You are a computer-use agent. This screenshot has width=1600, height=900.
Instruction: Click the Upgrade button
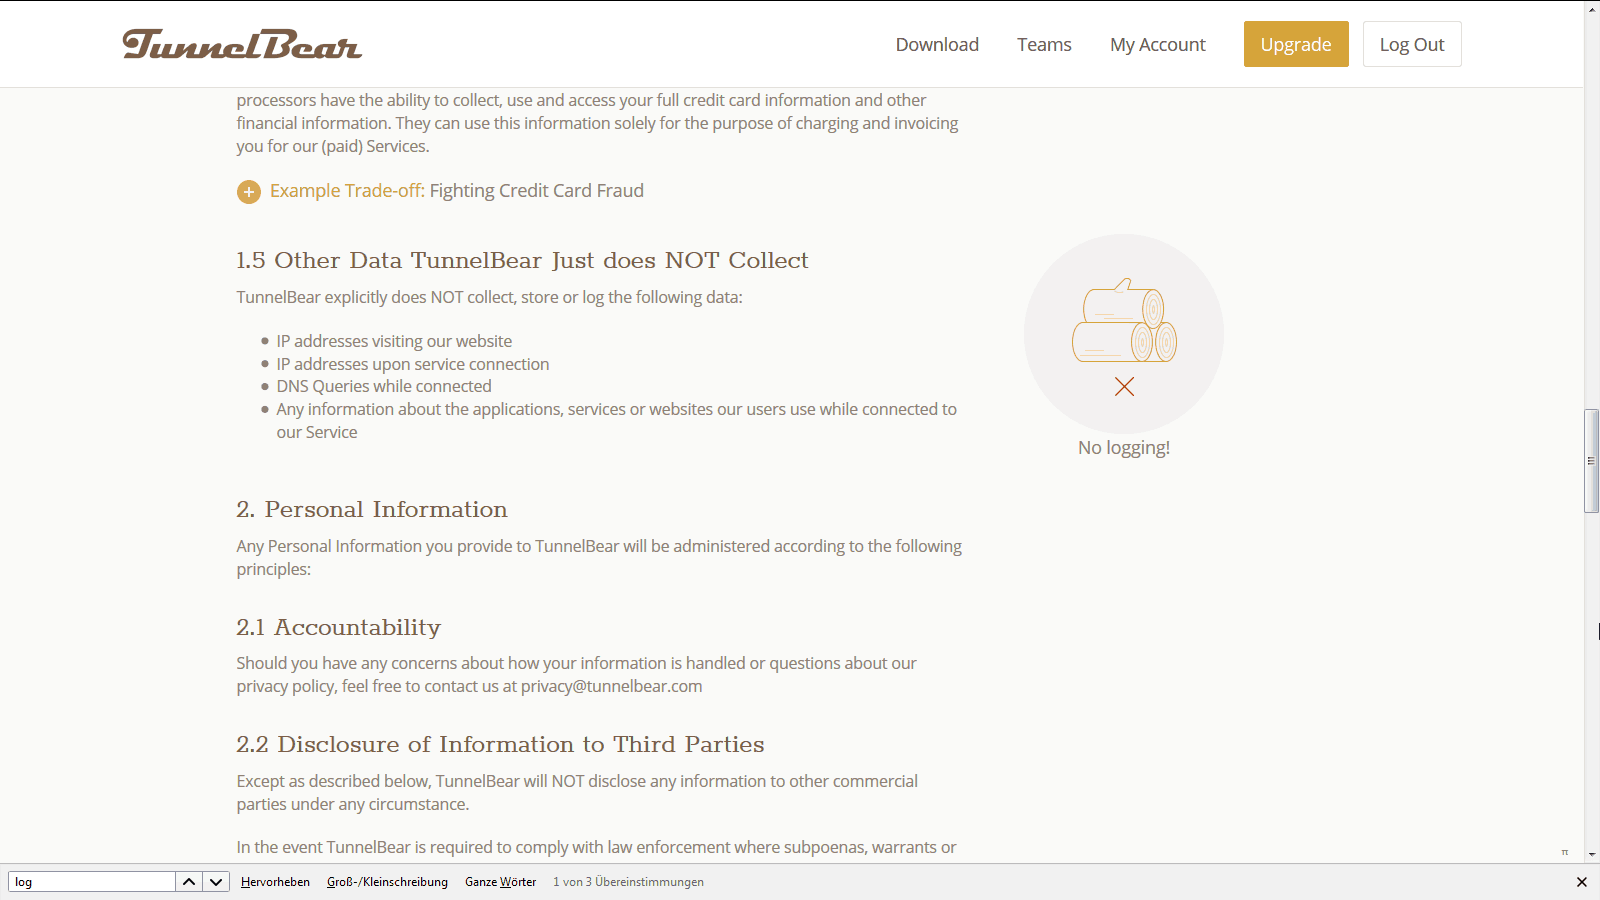[1296, 44]
